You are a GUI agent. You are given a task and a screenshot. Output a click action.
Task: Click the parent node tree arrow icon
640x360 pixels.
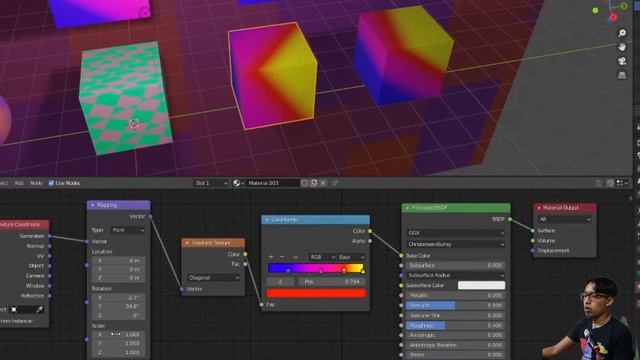[598, 183]
